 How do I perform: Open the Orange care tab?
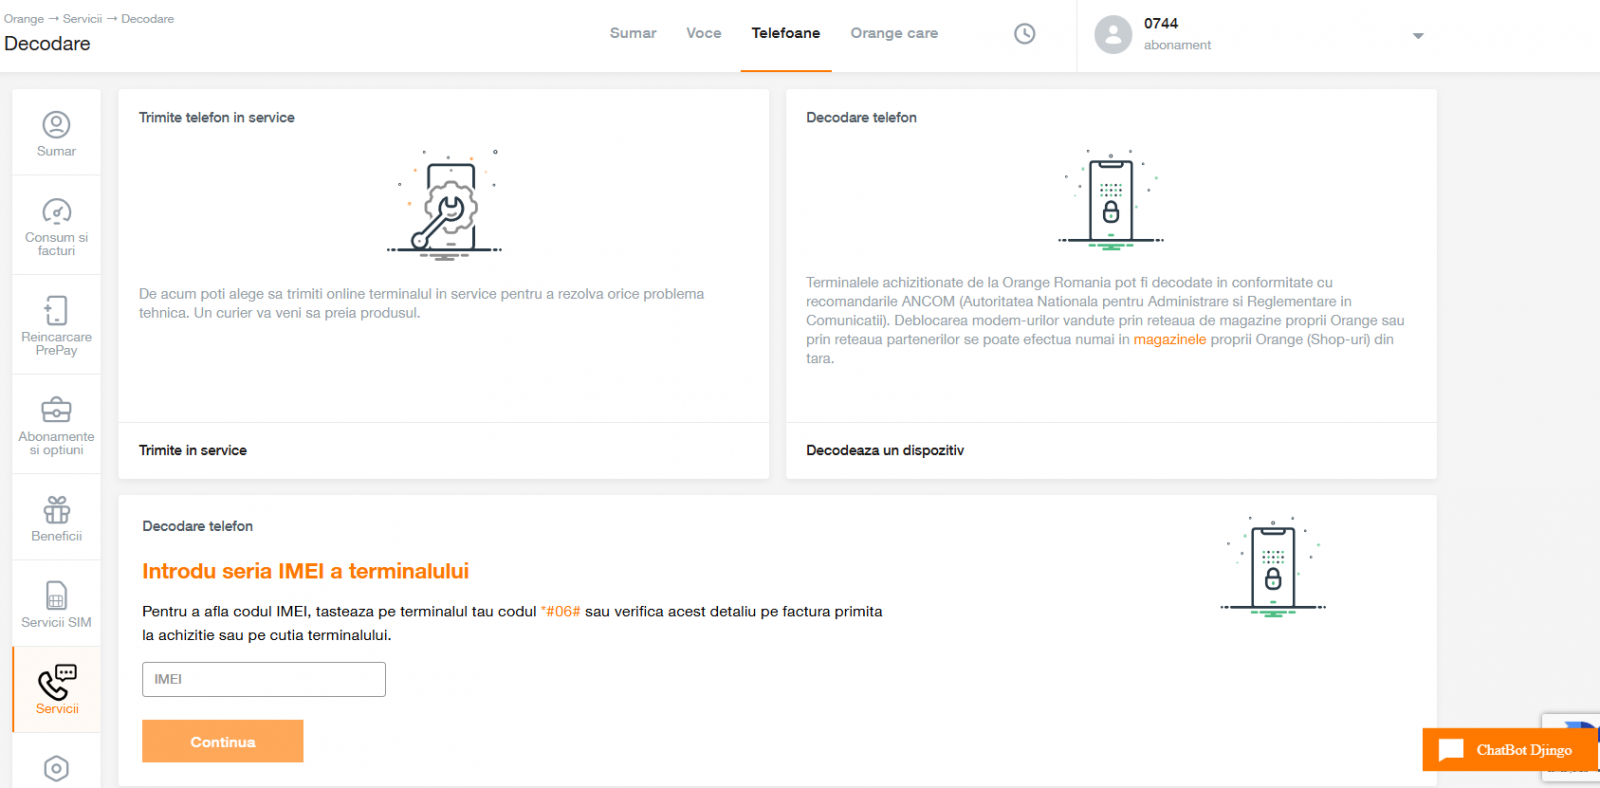click(x=894, y=33)
